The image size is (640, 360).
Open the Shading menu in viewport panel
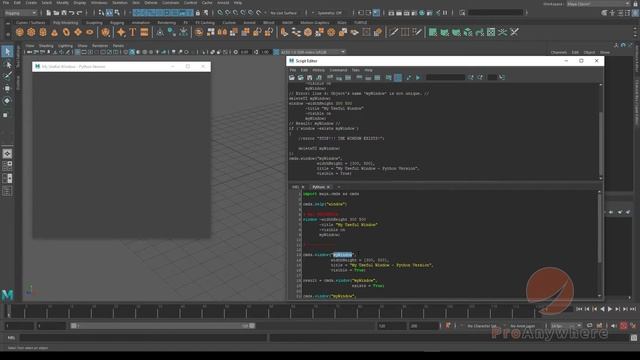click(x=46, y=46)
